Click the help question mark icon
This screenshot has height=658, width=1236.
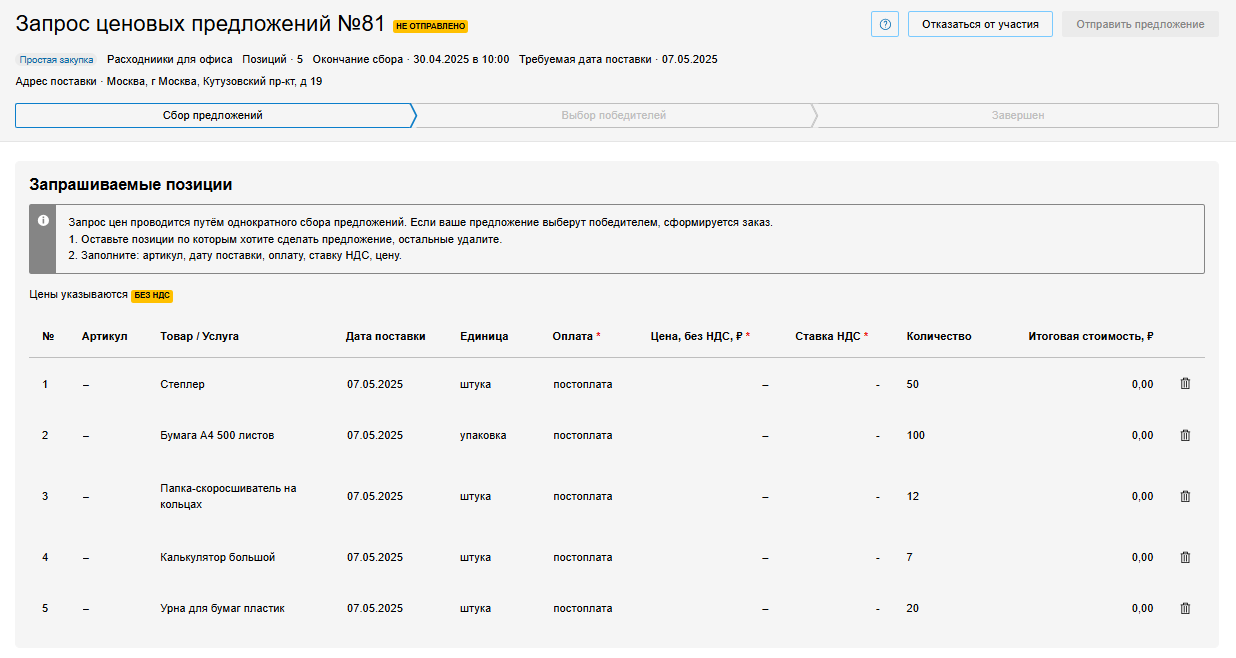(884, 24)
